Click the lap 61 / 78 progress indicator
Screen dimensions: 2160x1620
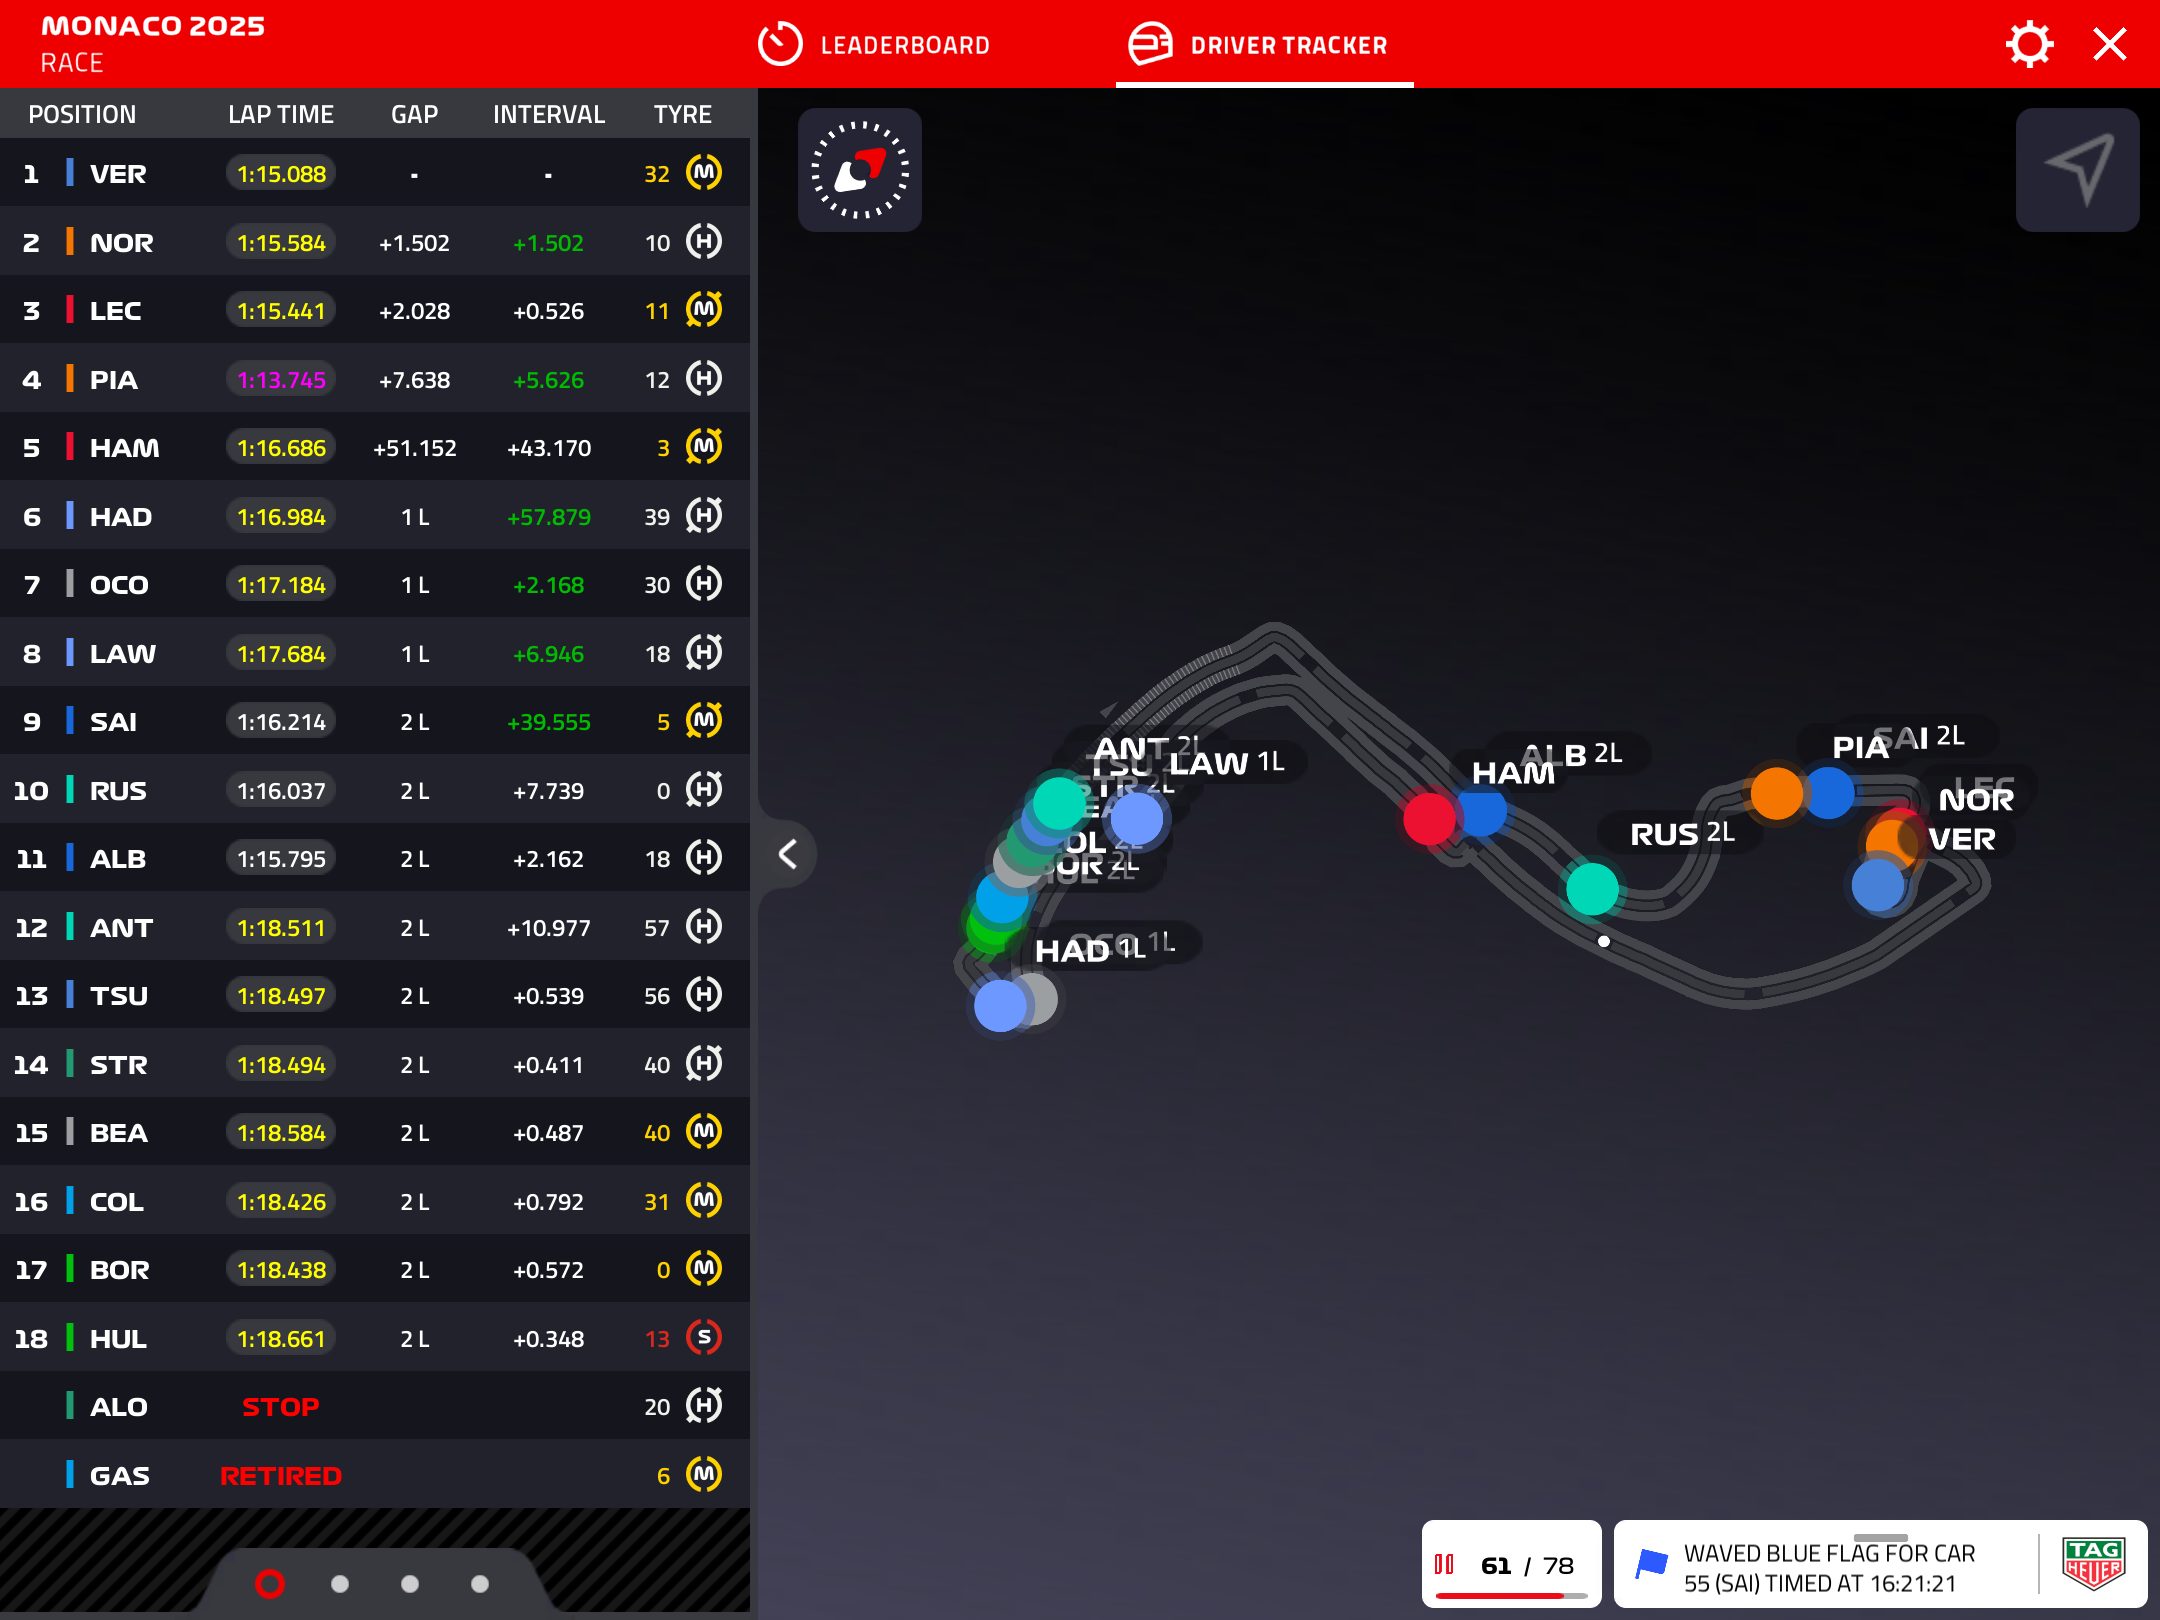1511,1565
